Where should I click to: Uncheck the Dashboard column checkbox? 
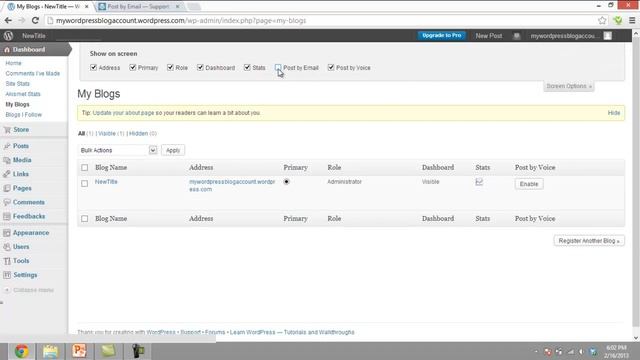tap(200, 68)
